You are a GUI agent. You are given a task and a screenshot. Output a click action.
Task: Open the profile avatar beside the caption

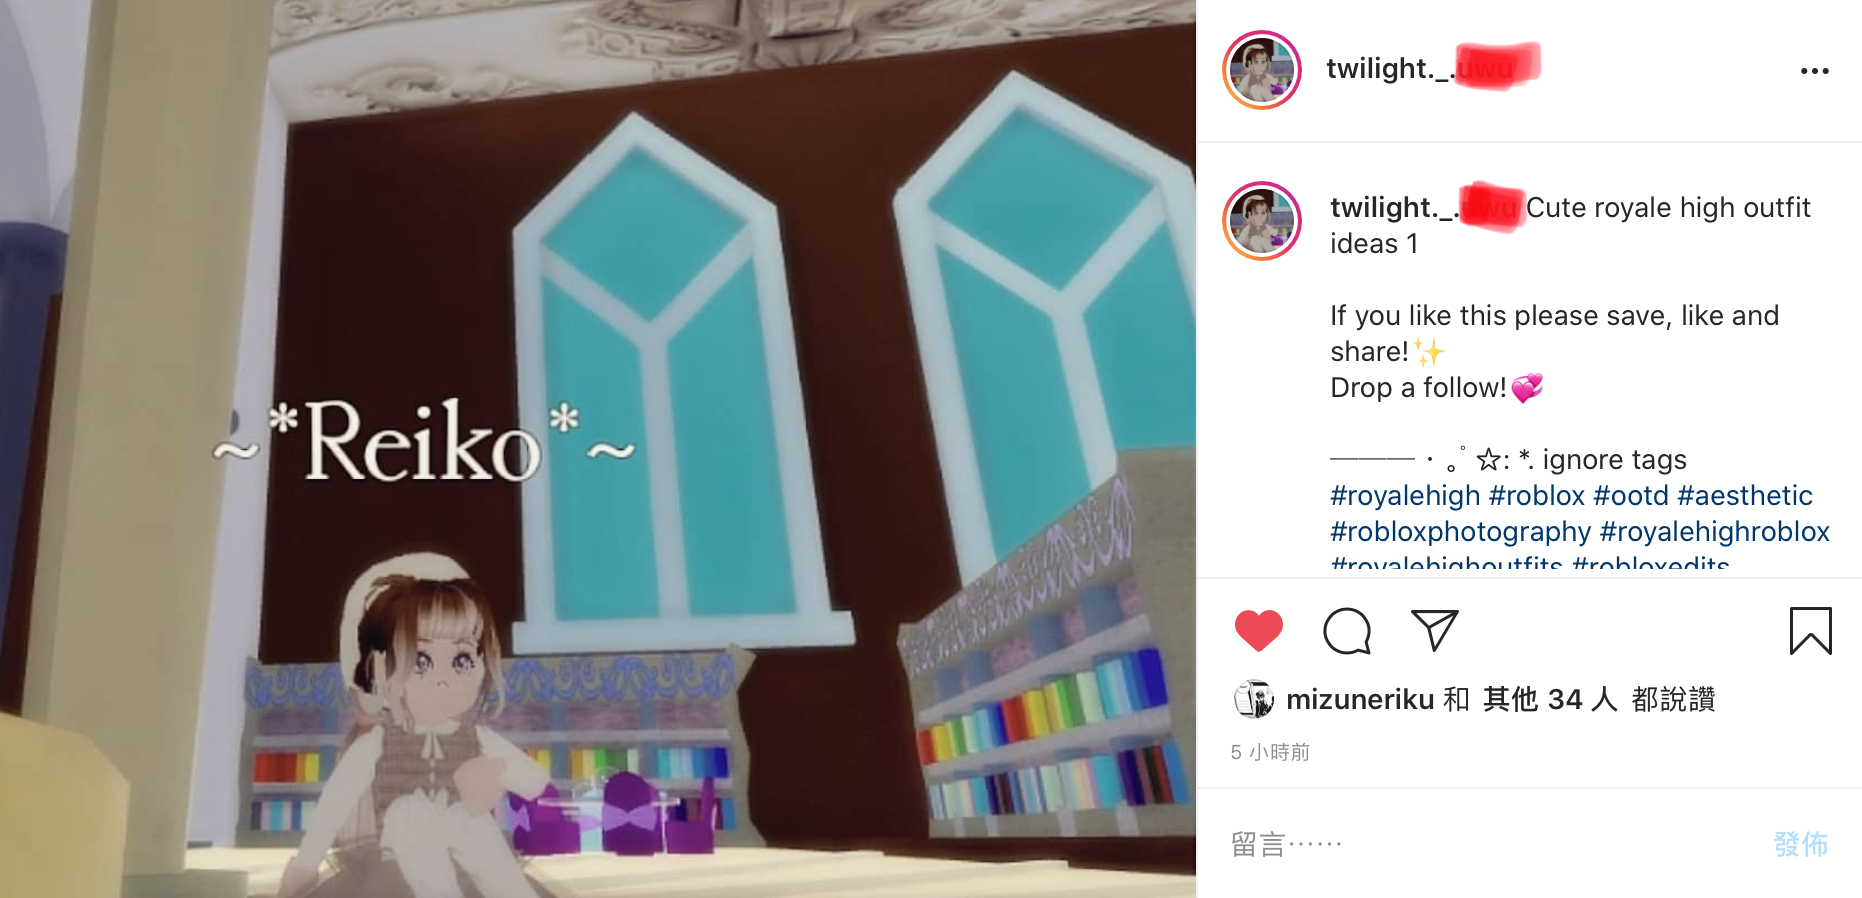click(1262, 221)
